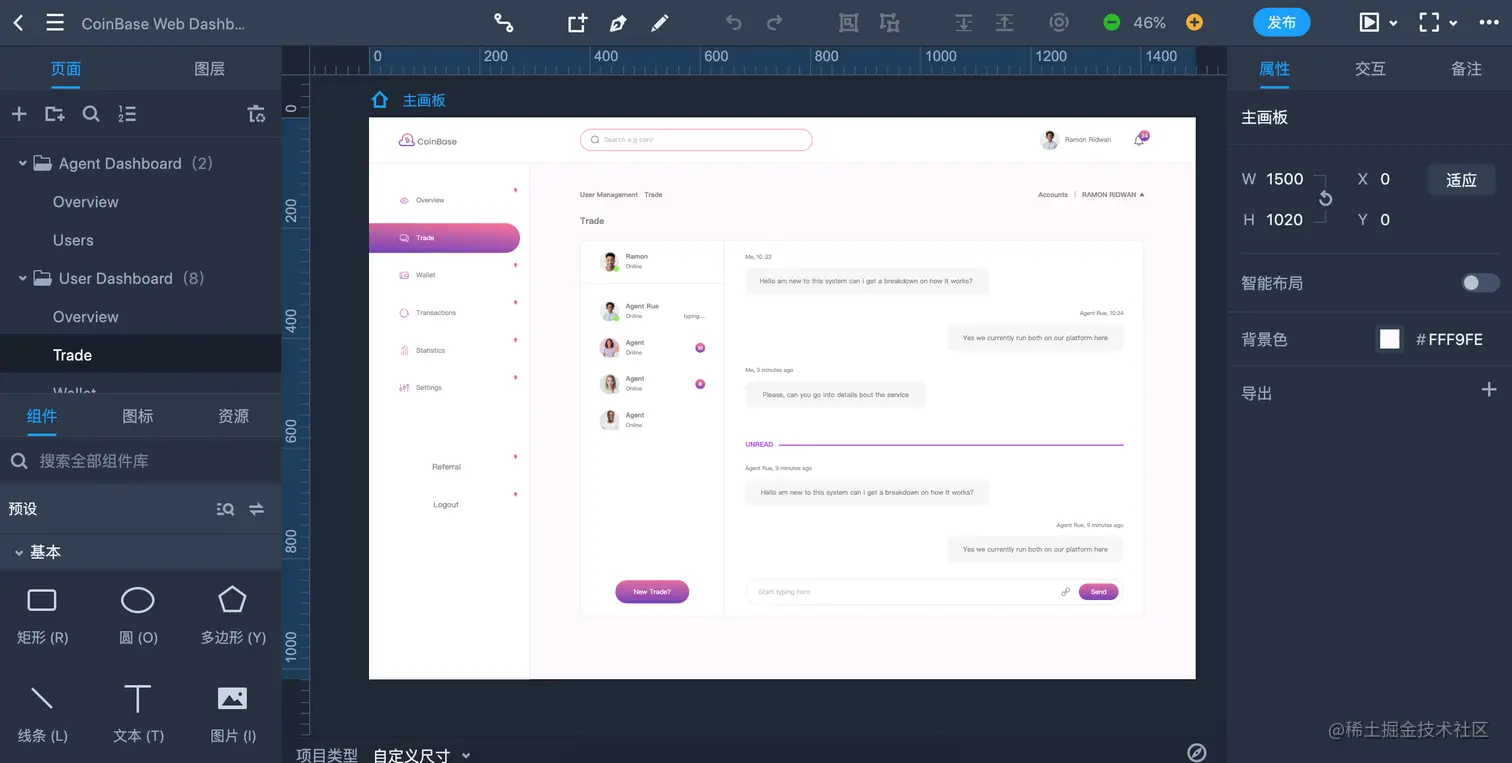This screenshot has height=763, width=1512.
Task: Select the Pen tool
Action: 618,22
